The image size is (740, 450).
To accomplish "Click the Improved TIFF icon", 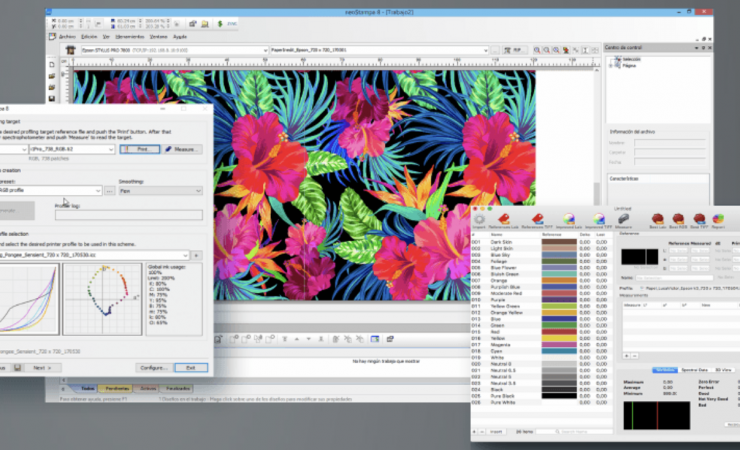I will (x=598, y=219).
